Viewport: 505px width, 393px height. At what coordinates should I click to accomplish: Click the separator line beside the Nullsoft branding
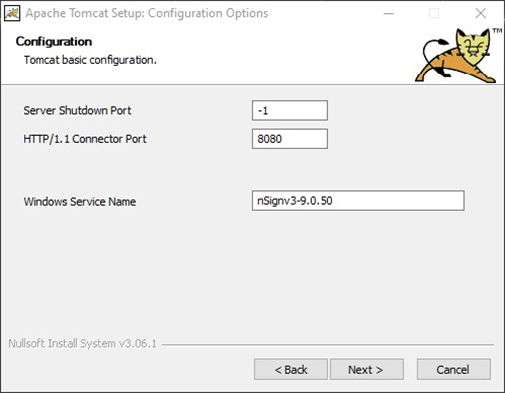(328, 344)
